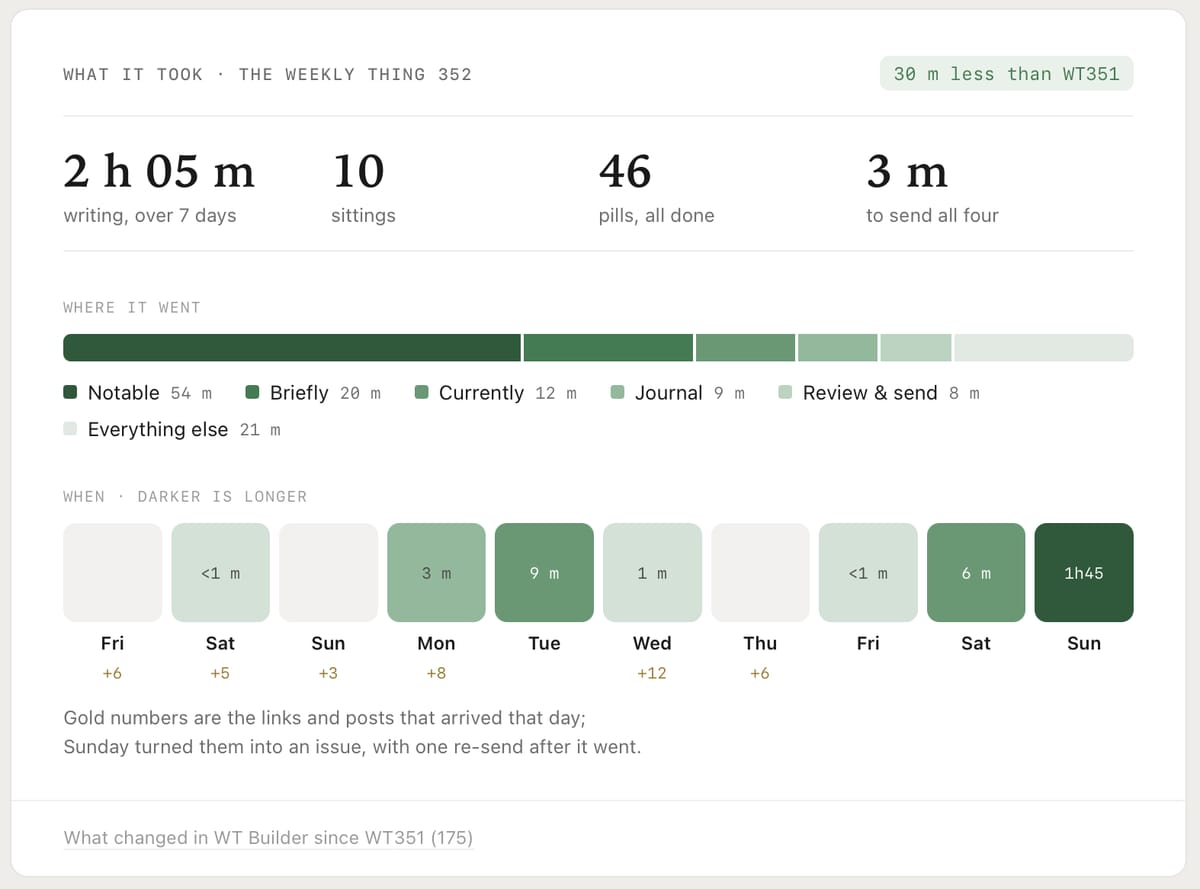The image size is (1200, 889).
Task: Click the '+8' gold number under Mon
Action: pos(436,673)
